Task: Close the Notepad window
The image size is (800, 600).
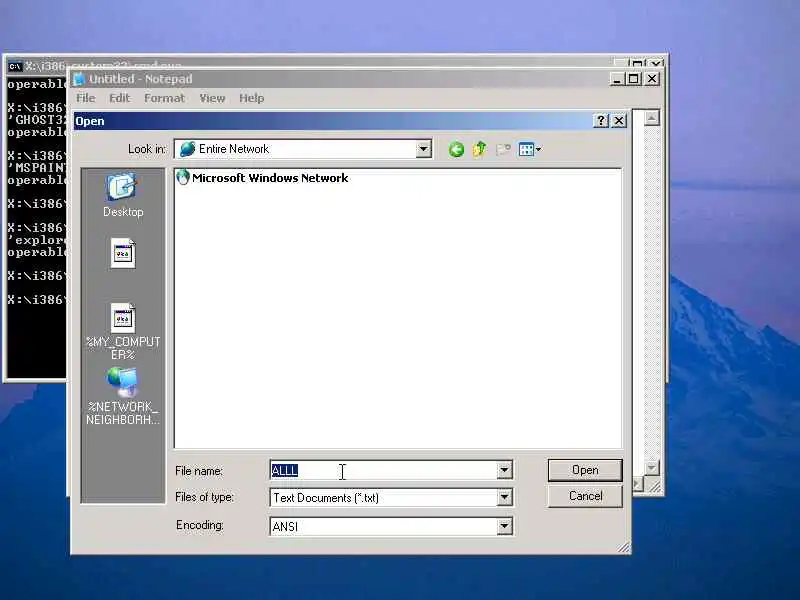Action: pos(652,79)
